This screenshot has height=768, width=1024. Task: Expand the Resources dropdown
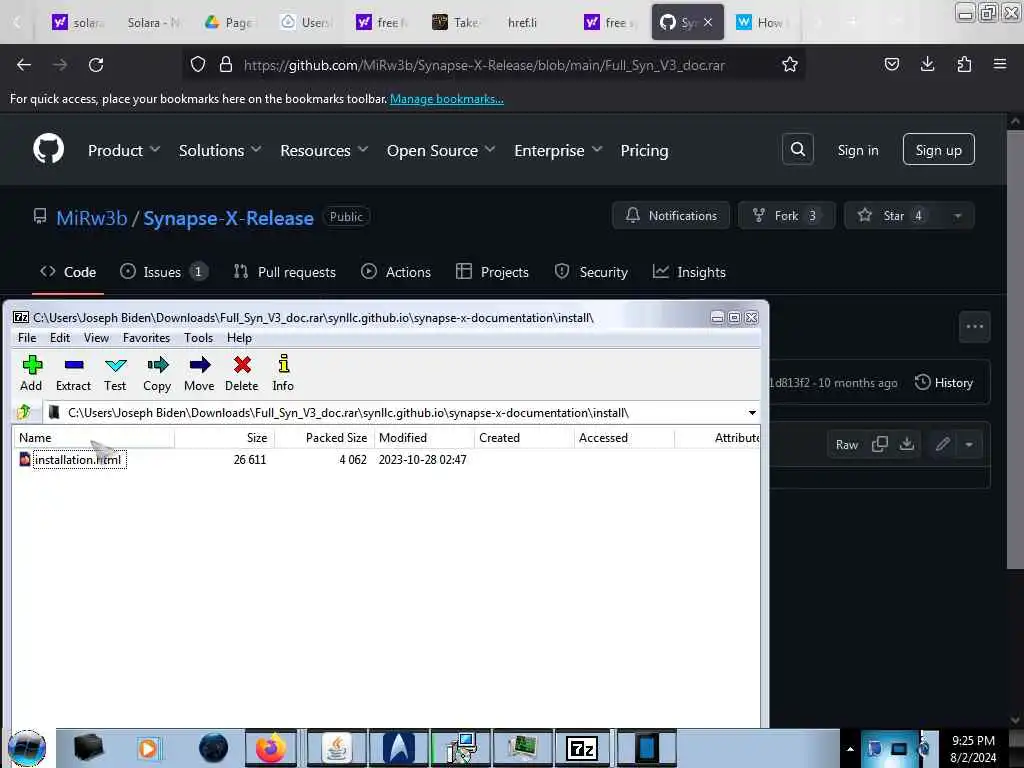coord(324,150)
